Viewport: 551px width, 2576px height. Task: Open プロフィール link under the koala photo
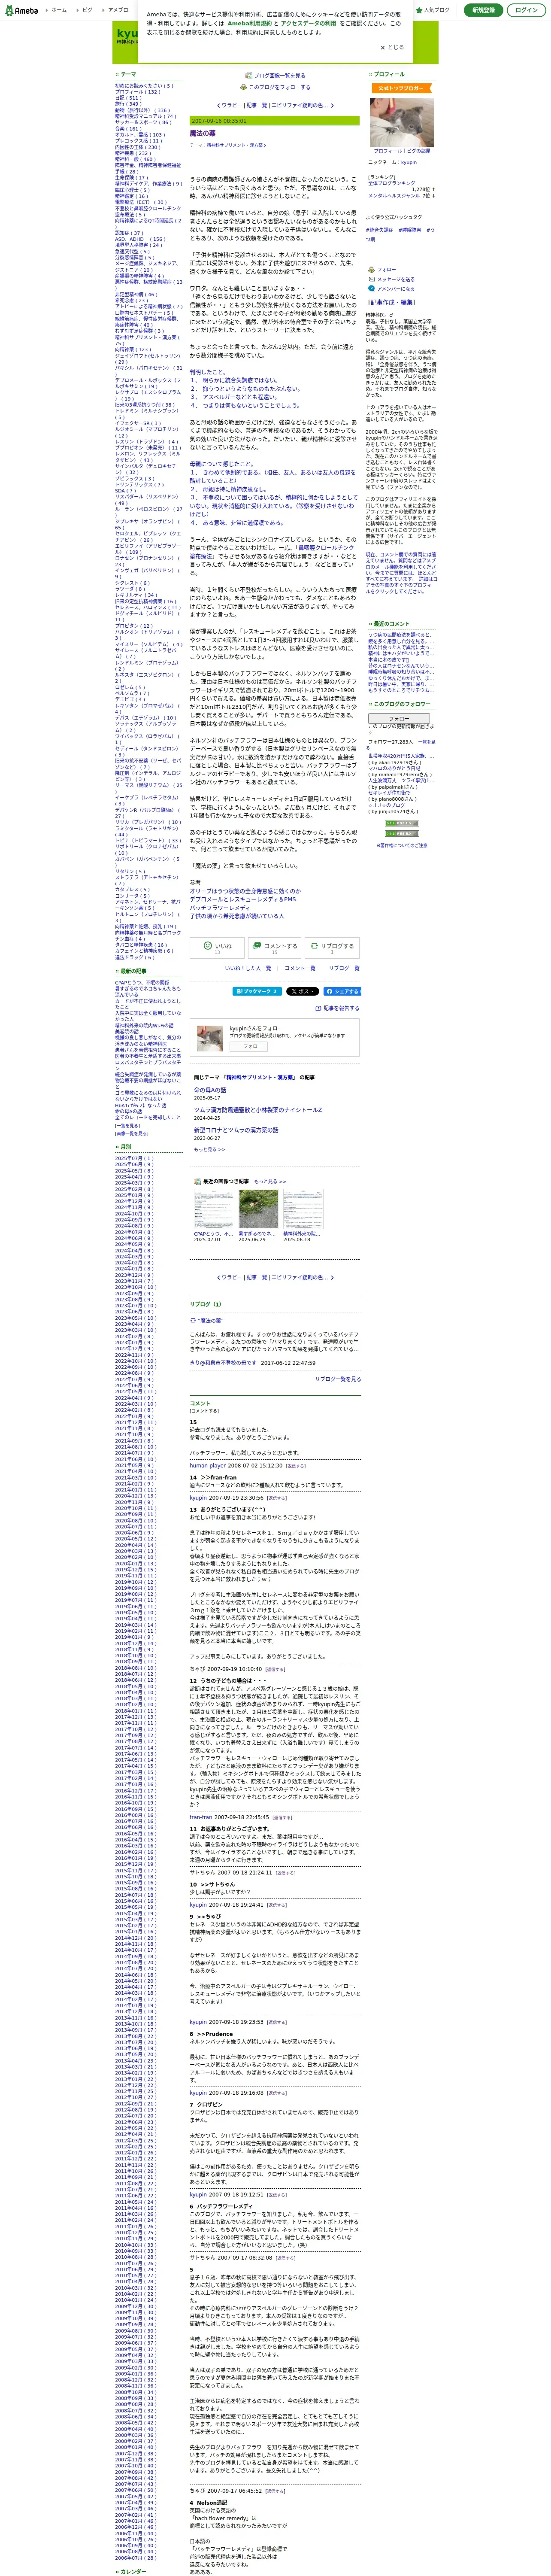[x=387, y=151]
